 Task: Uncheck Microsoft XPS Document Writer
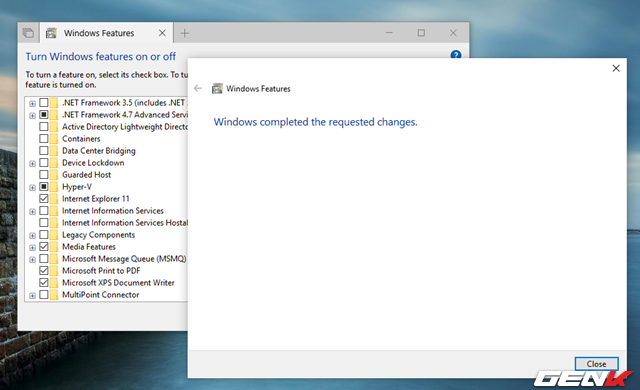pos(44,282)
